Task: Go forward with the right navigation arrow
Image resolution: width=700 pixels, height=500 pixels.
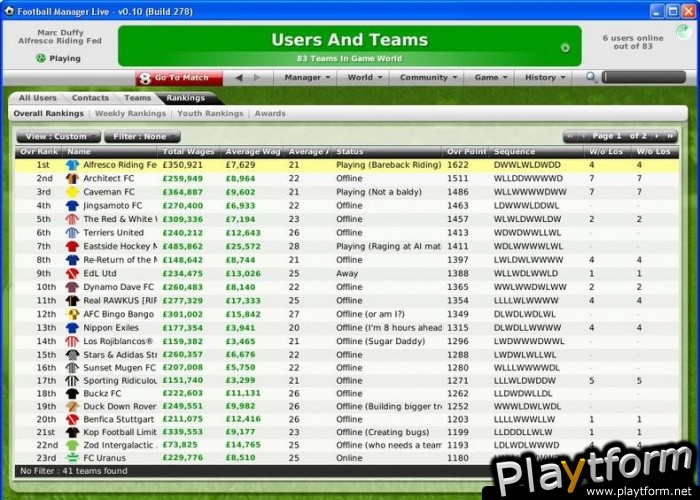Action: click(257, 78)
